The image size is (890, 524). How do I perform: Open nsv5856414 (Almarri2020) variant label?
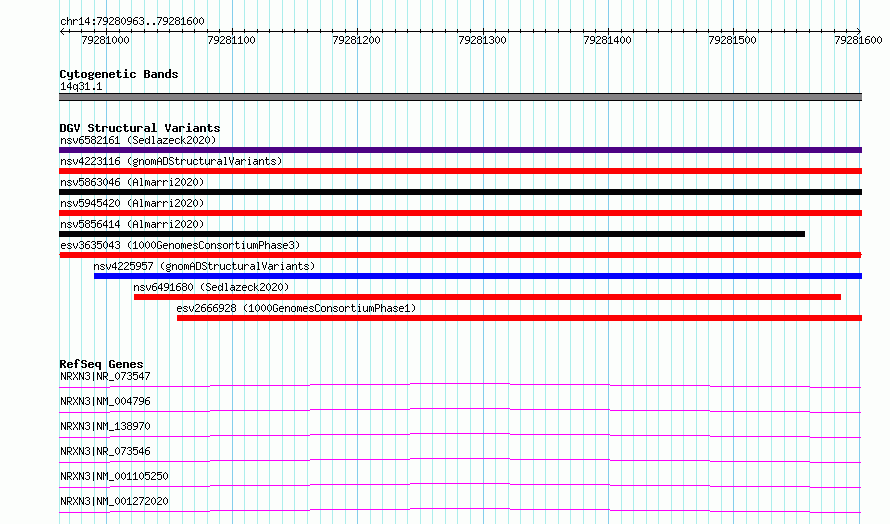click(132, 224)
